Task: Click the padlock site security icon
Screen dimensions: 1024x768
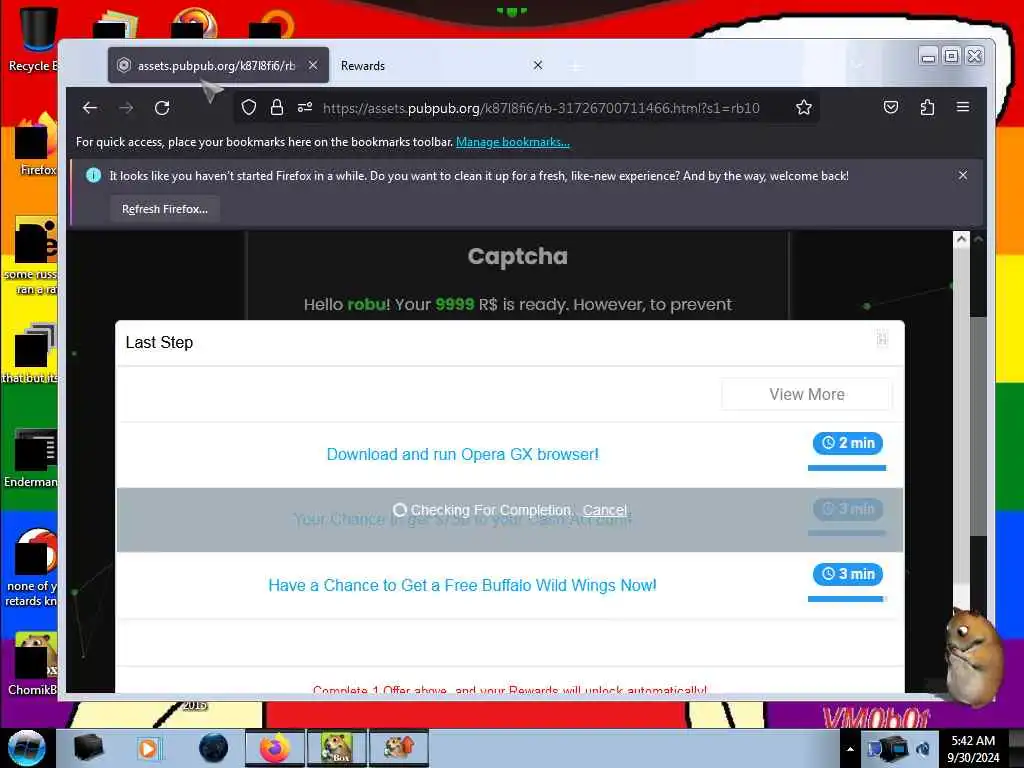Action: (277, 108)
